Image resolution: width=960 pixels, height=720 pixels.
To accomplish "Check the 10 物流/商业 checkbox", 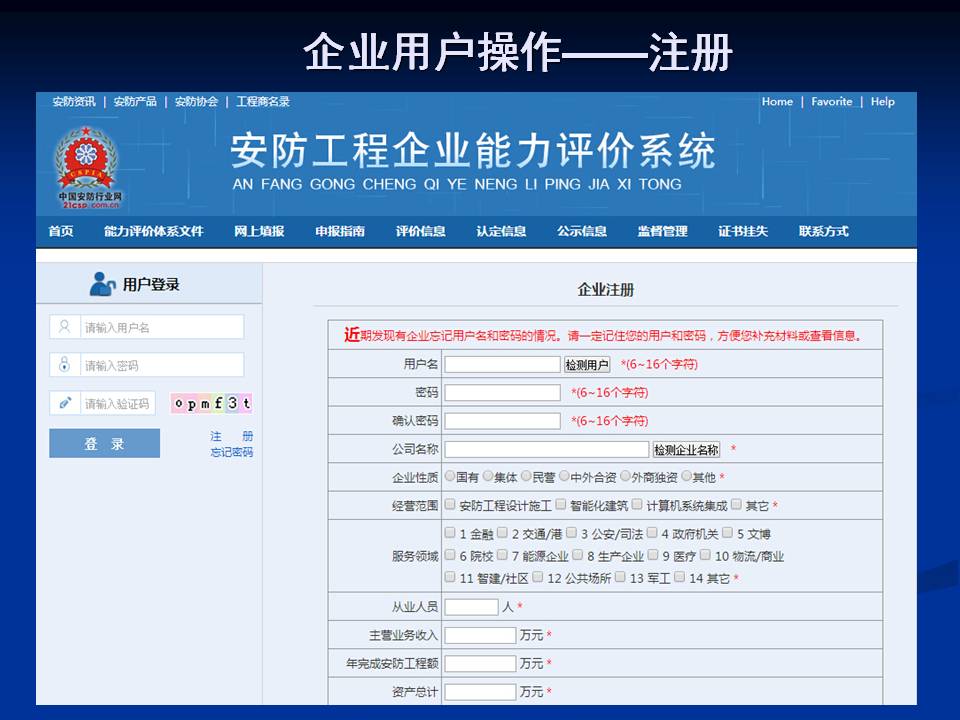I will coord(706,555).
